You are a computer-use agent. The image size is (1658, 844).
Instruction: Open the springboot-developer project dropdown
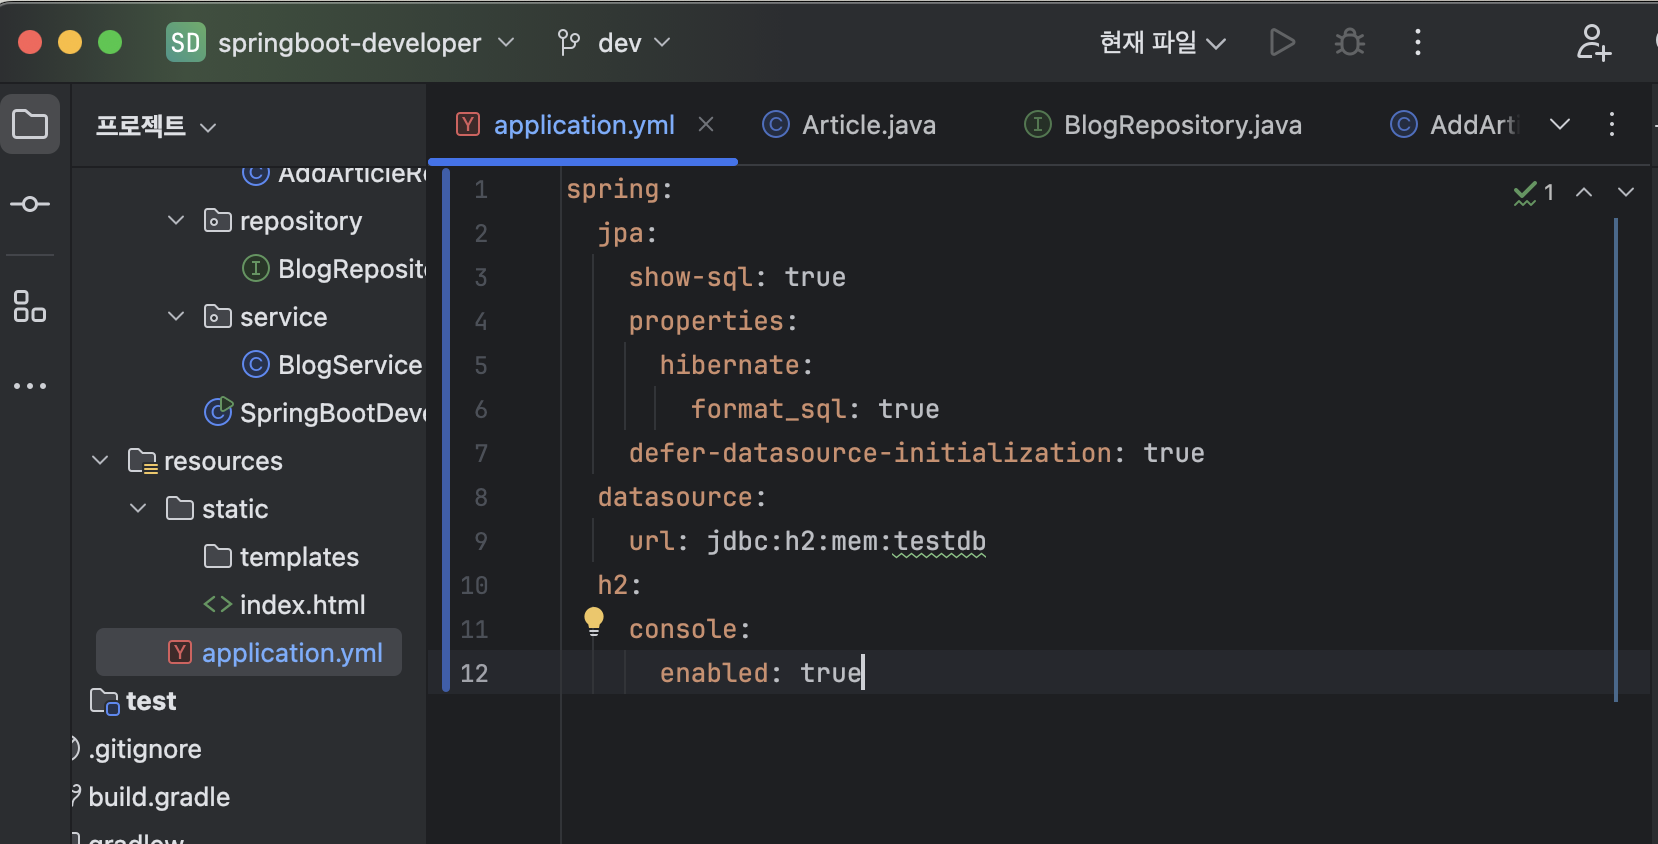click(x=366, y=42)
